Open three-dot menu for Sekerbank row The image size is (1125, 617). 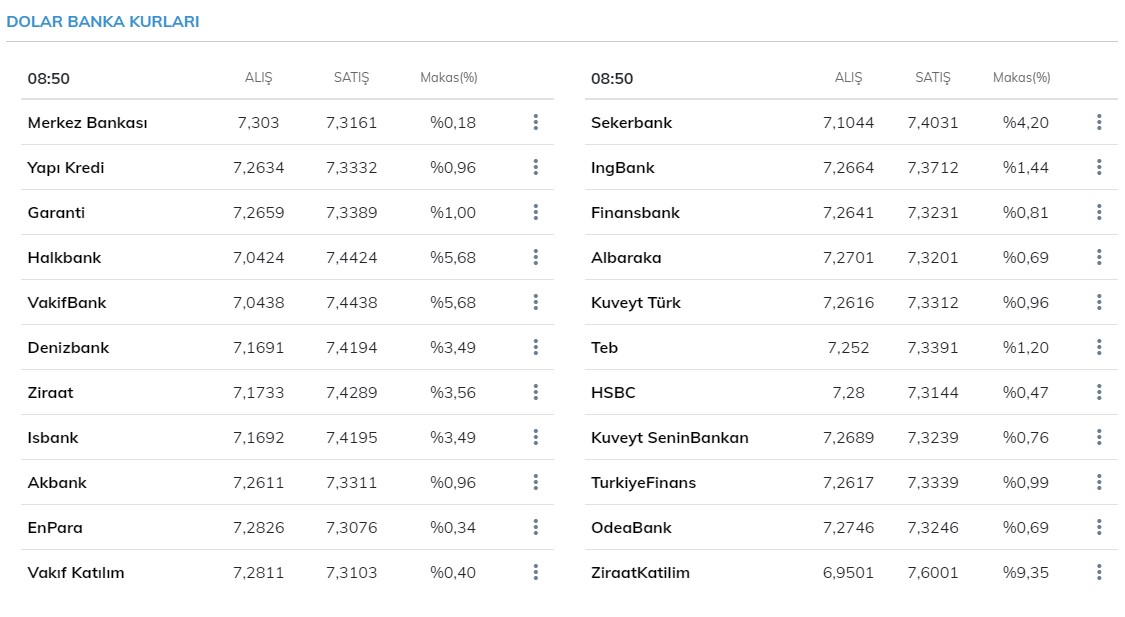[1099, 122]
